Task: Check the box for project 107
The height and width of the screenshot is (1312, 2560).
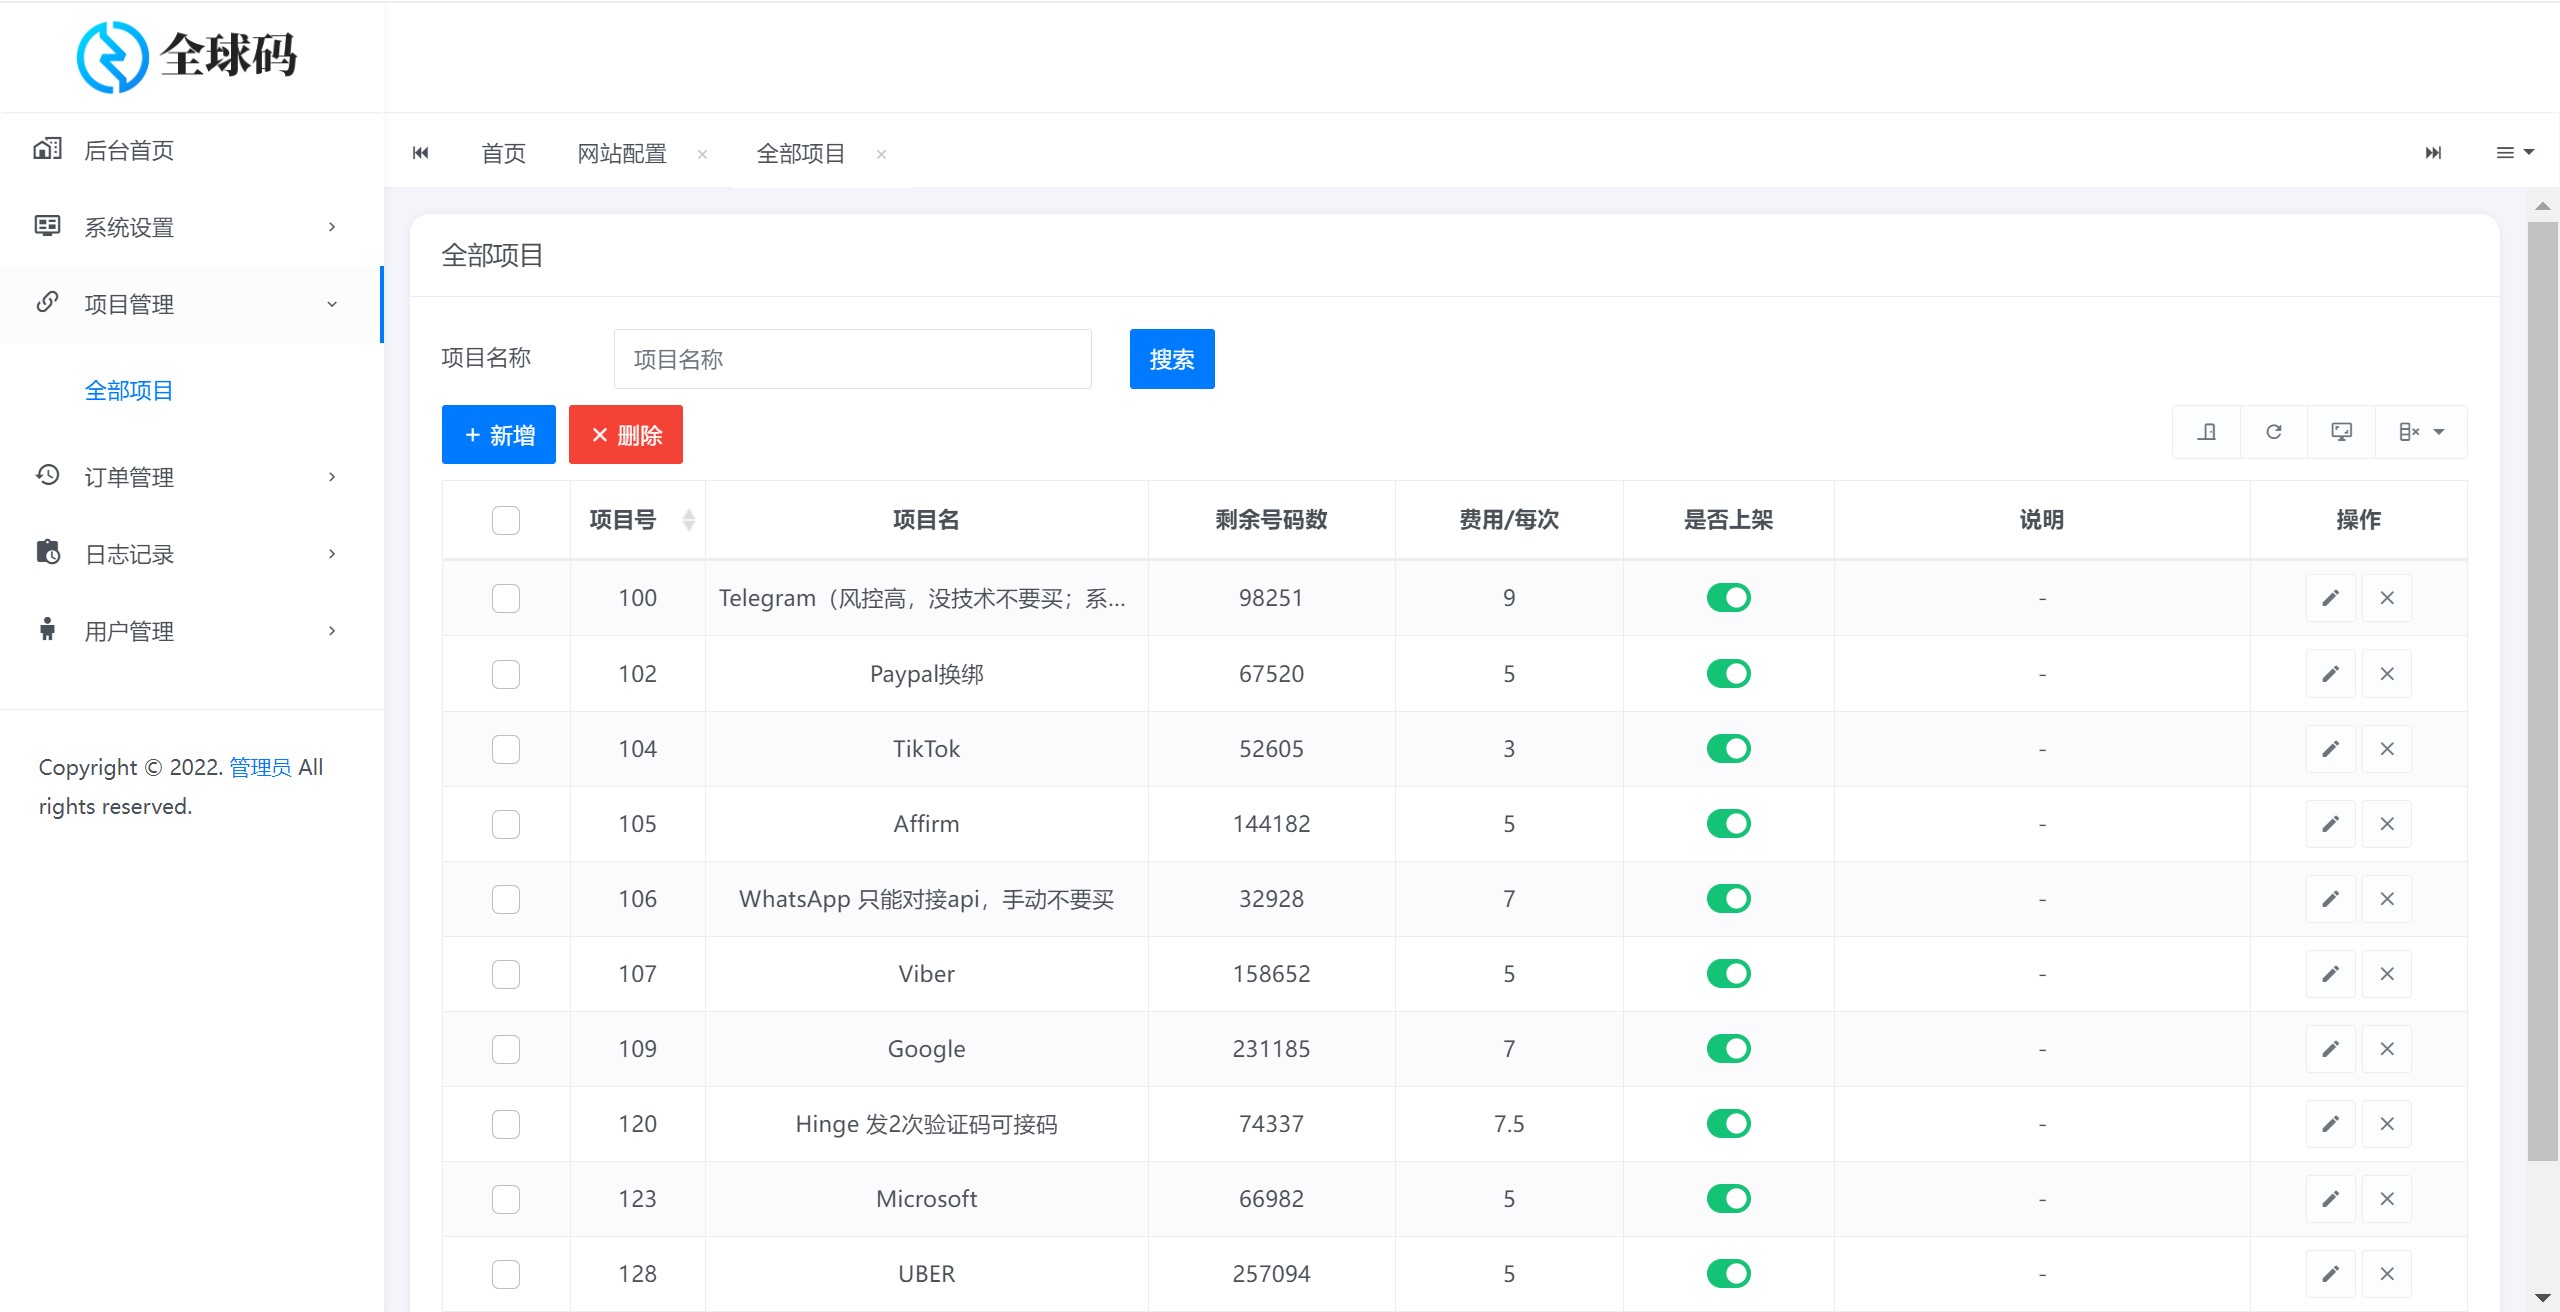Action: point(506,974)
